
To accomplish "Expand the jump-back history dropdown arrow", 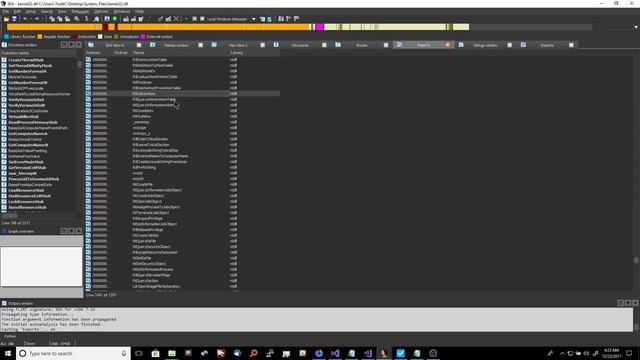I will point(31,19).
